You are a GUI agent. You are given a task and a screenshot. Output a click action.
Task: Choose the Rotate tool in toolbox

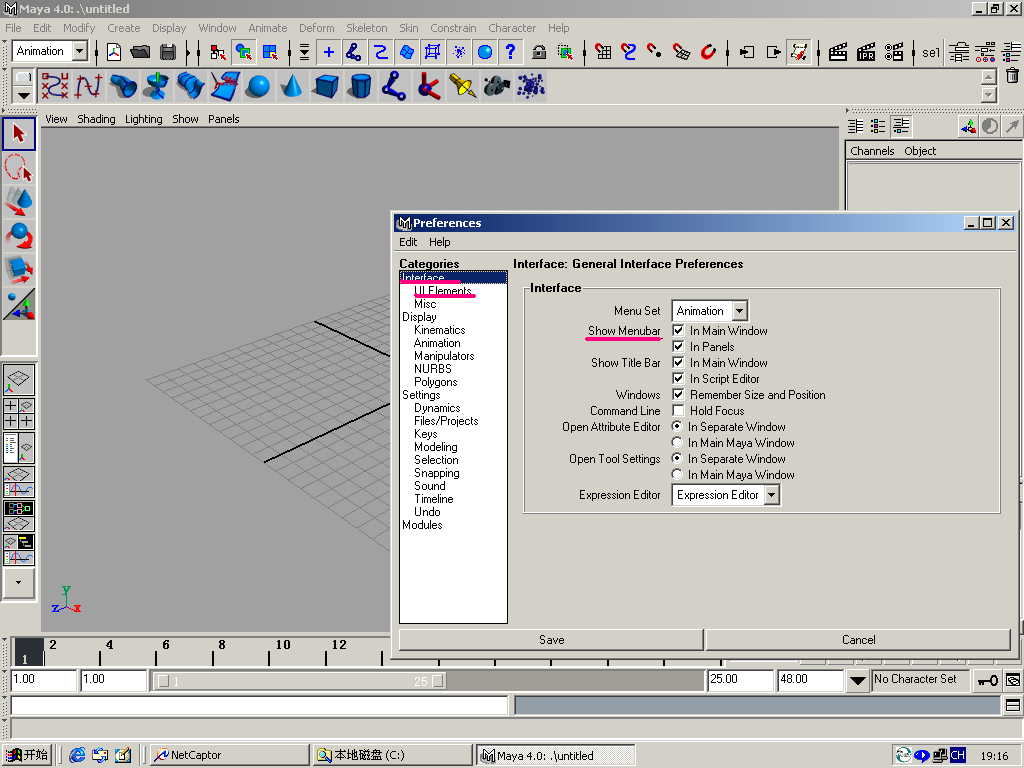click(18, 236)
